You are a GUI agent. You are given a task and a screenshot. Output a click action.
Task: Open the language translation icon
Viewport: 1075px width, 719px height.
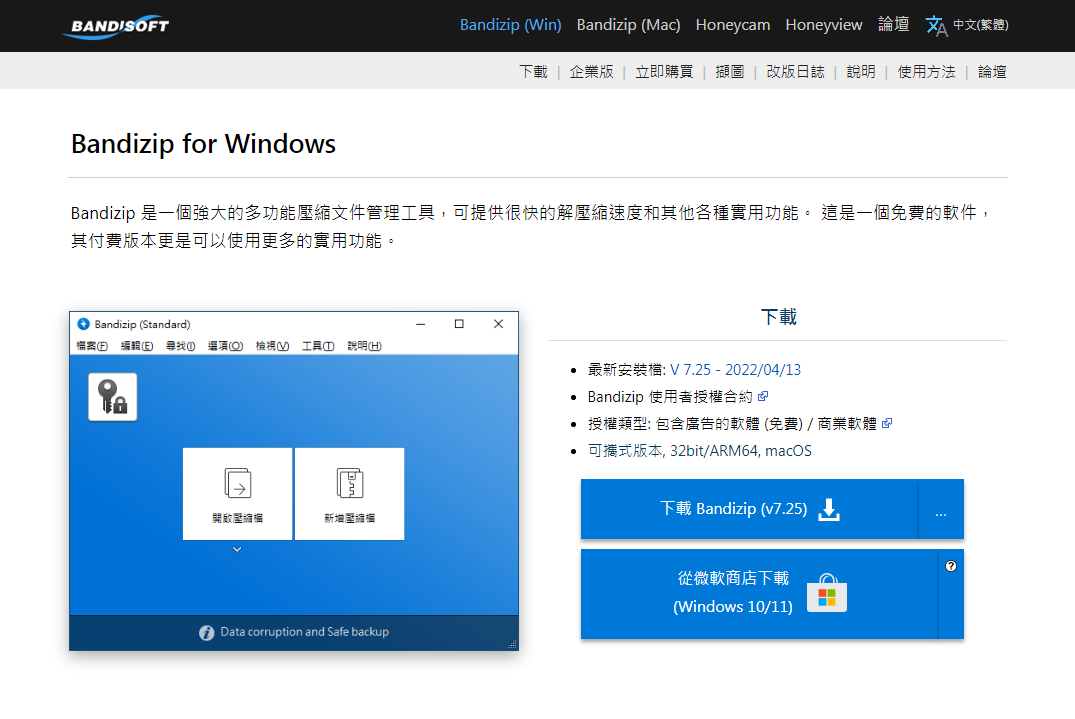pos(936,25)
